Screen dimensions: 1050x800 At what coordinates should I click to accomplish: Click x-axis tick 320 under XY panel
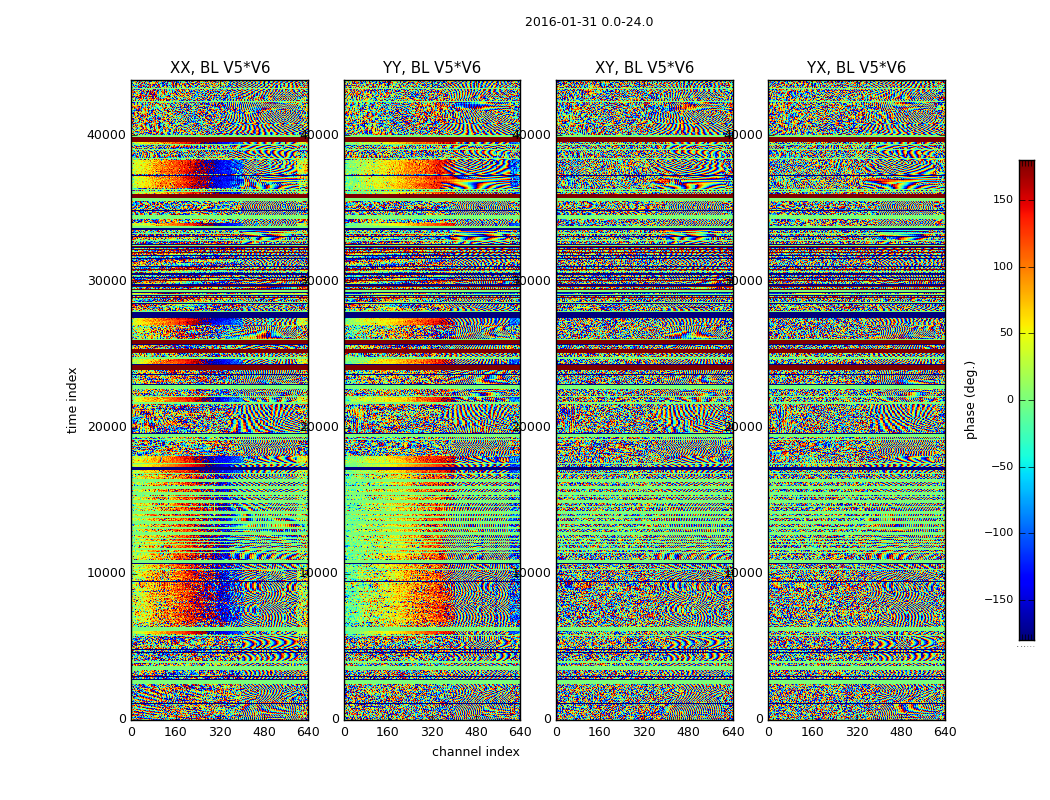(x=644, y=732)
